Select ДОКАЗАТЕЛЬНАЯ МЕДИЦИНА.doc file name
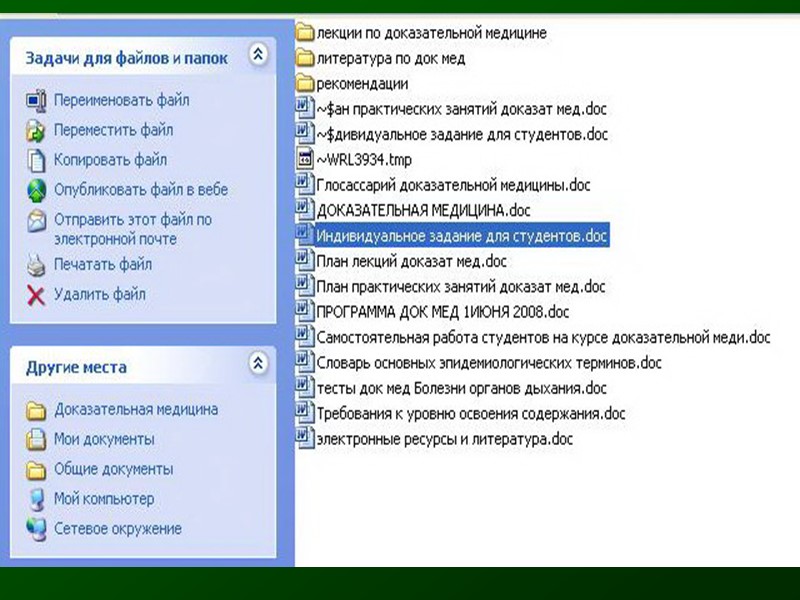 pos(423,211)
